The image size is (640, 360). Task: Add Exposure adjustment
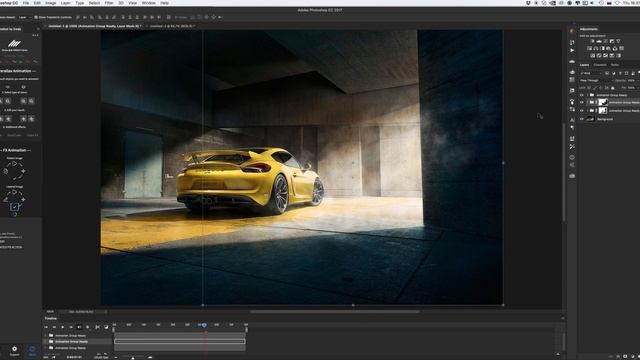(x=612, y=41)
